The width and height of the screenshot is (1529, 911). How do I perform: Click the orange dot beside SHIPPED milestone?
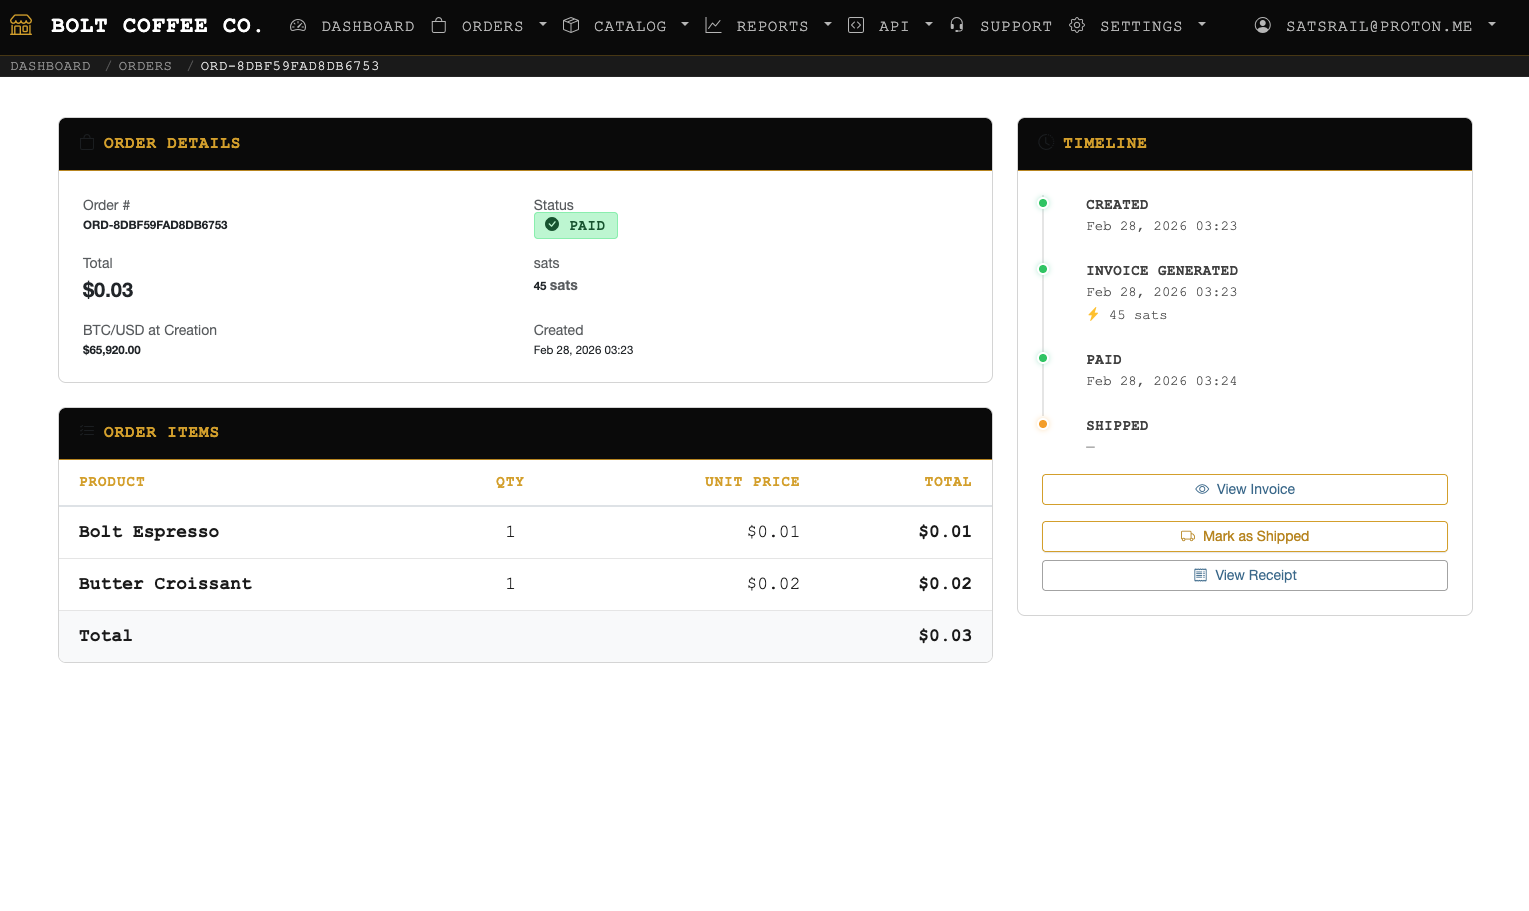click(1043, 423)
